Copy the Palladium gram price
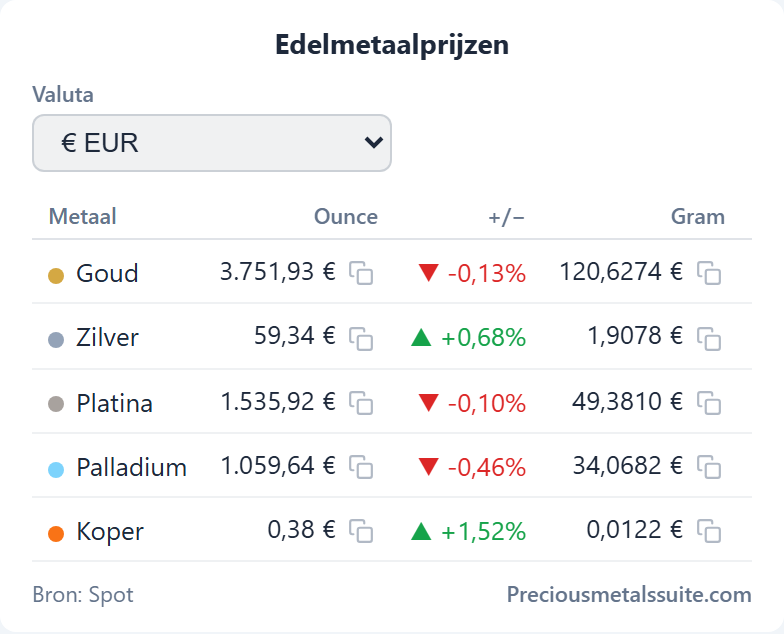Image resolution: width=784 pixels, height=634 pixels. 709,467
